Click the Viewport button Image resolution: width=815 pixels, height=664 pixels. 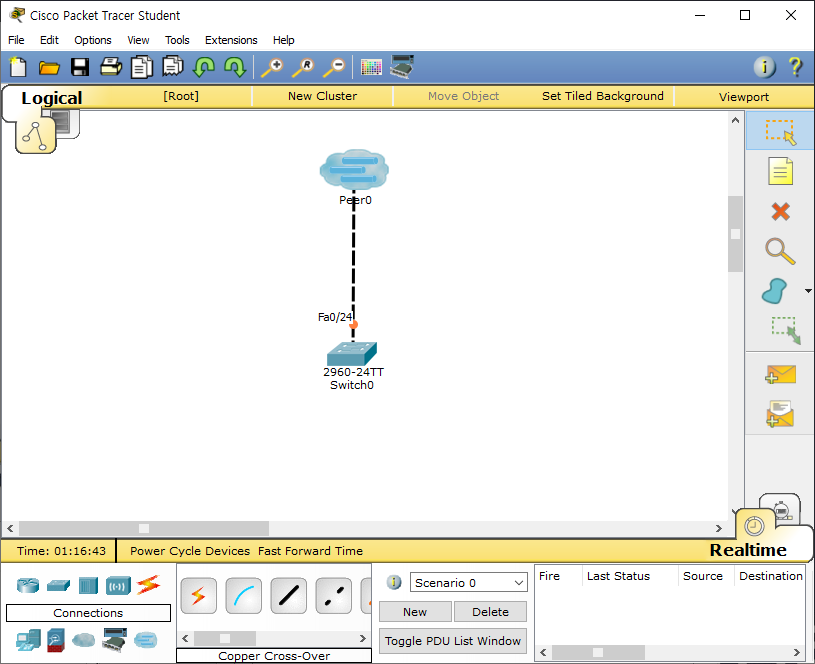pyautogui.click(x=744, y=97)
